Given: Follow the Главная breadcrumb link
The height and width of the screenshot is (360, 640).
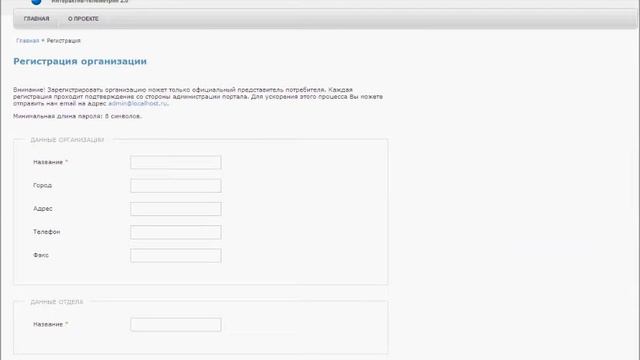Looking at the screenshot, I should 28,41.
